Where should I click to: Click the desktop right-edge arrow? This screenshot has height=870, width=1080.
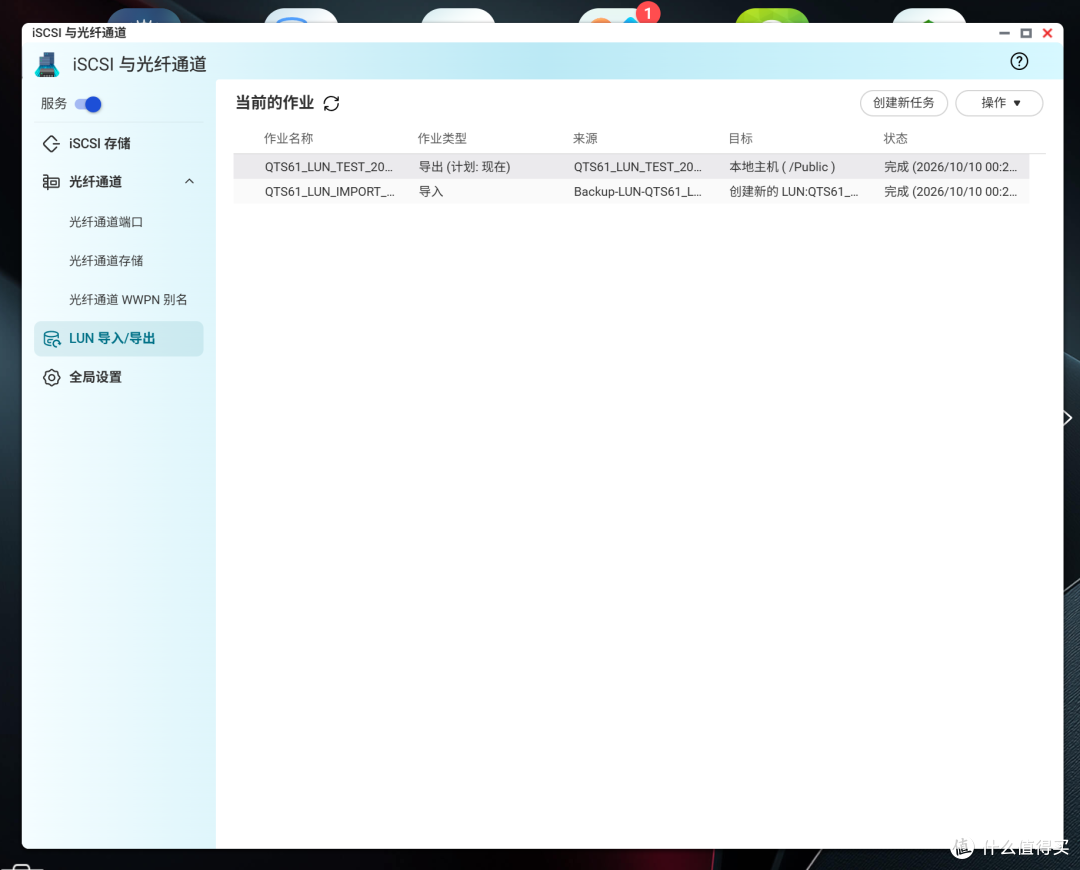1068,418
